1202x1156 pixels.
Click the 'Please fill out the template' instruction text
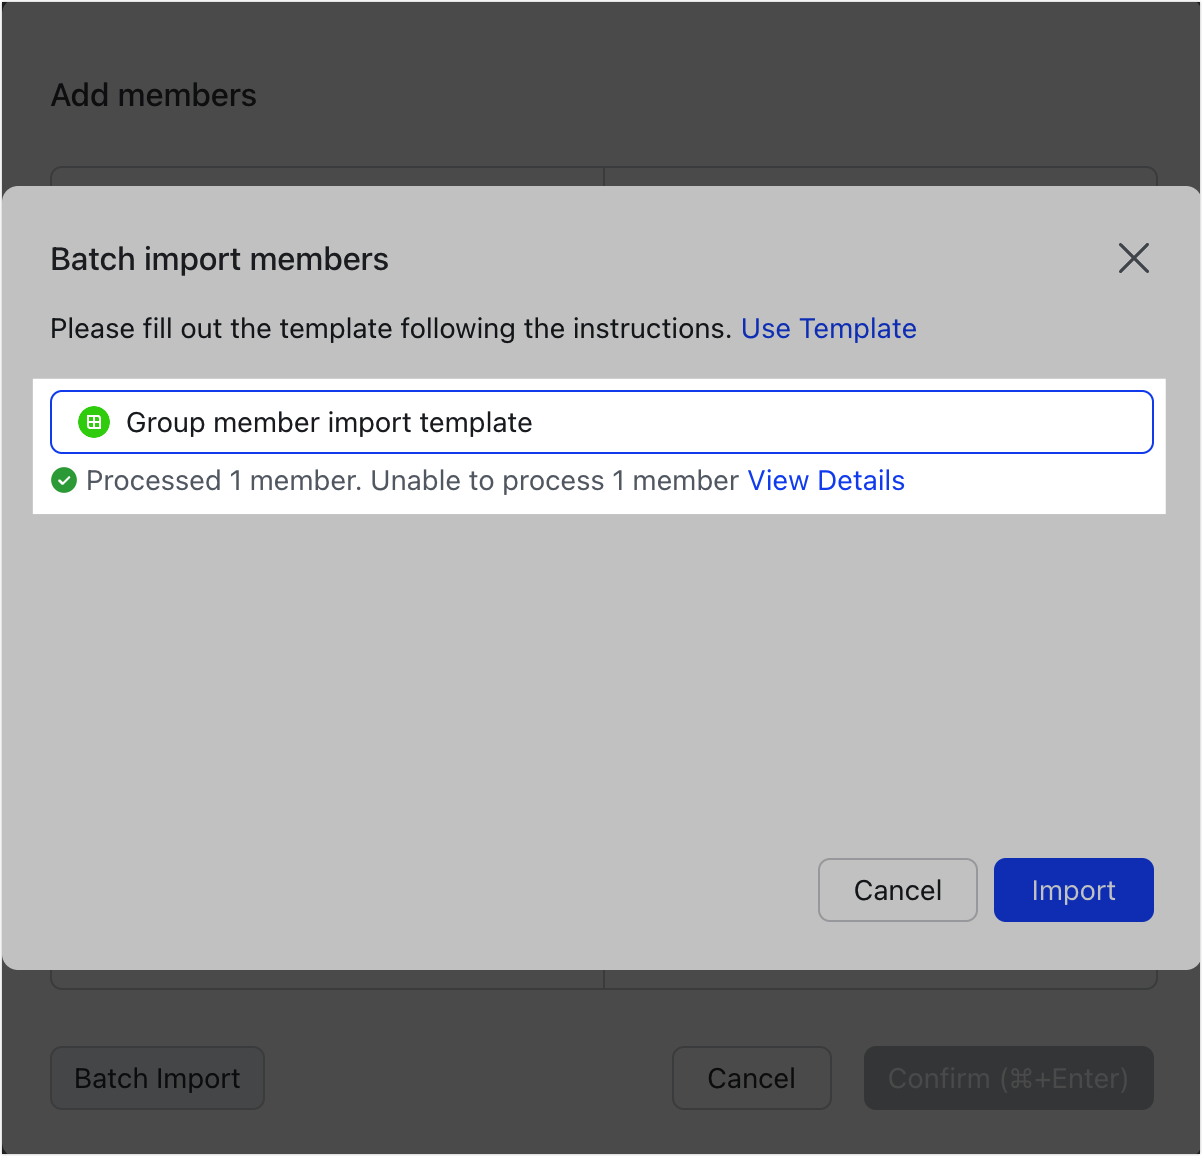pyautogui.click(x=391, y=329)
